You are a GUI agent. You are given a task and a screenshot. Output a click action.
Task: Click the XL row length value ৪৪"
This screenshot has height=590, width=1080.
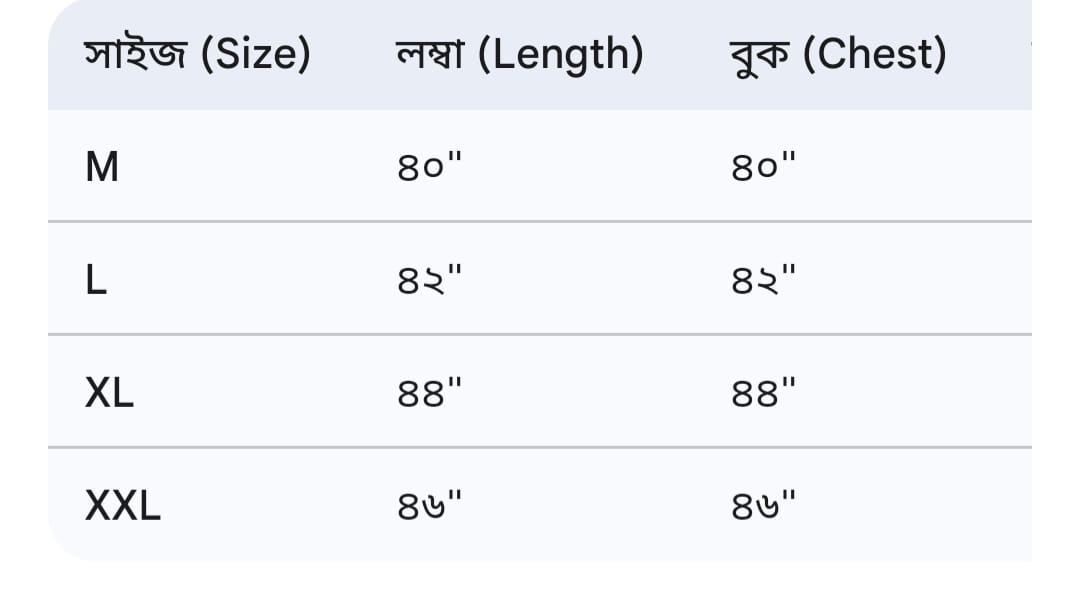click(430, 392)
